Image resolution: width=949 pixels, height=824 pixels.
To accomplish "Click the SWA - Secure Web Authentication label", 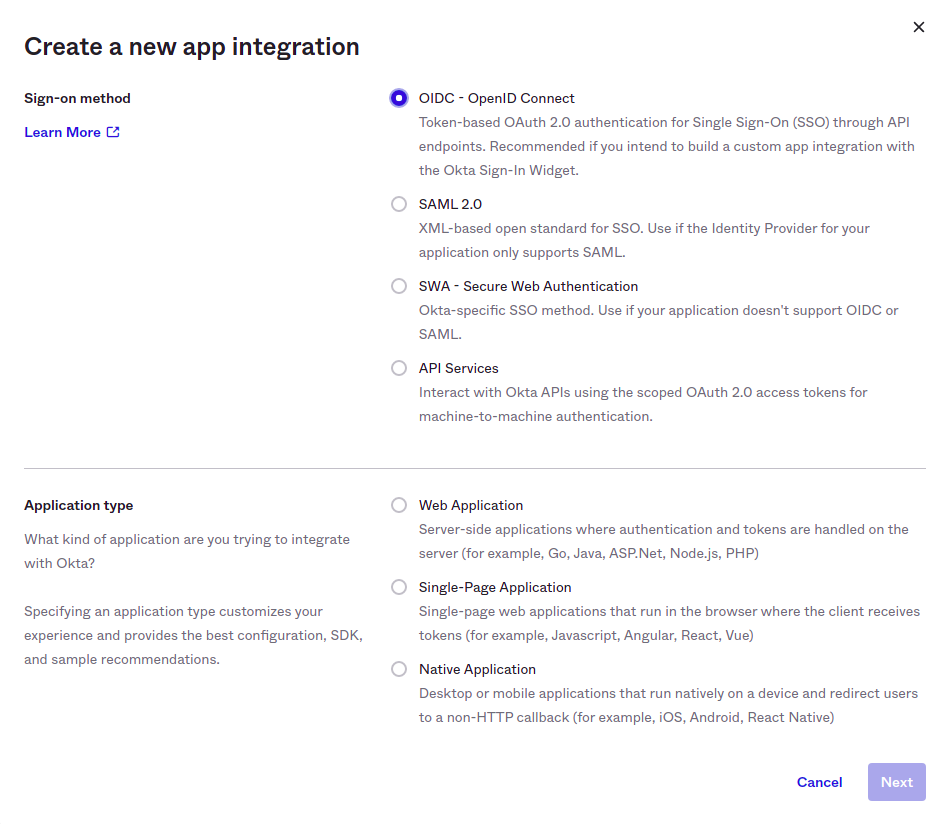I will point(528,286).
